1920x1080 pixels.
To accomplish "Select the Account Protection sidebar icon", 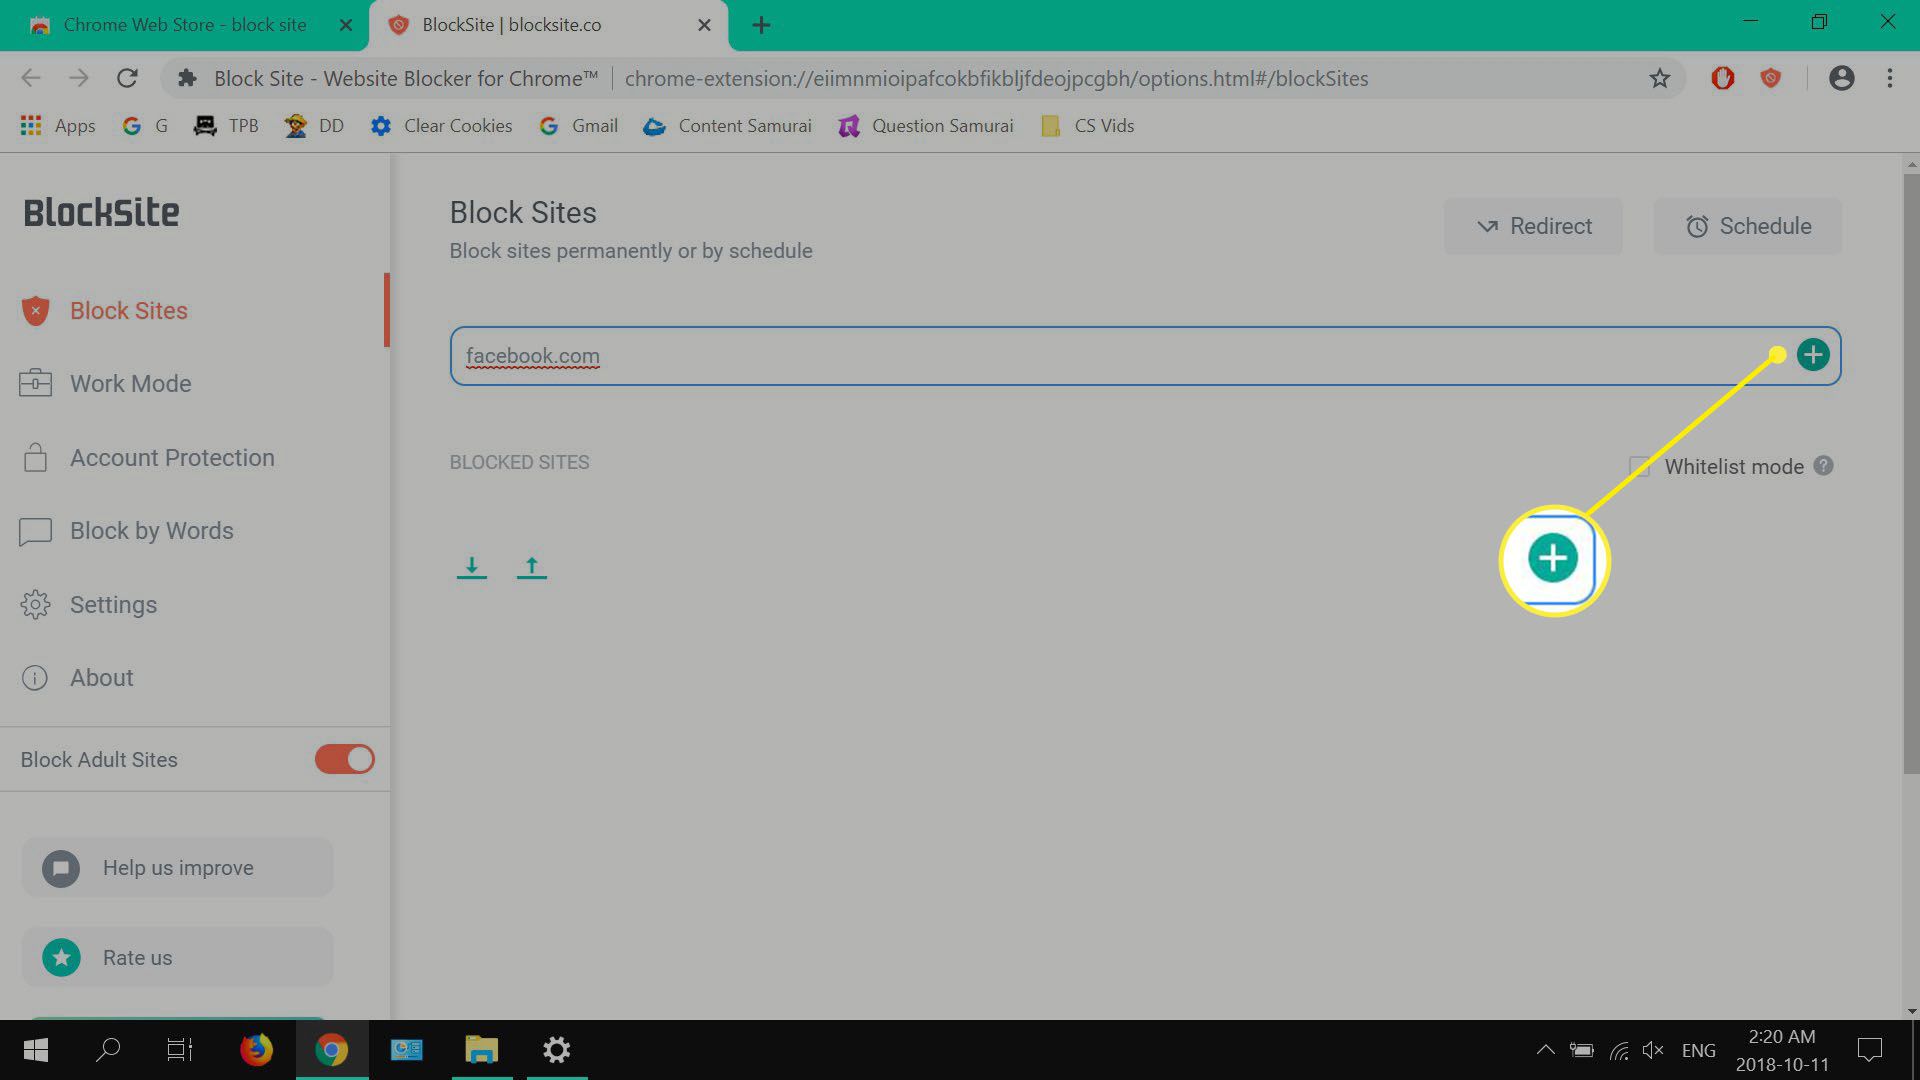I will coord(36,456).
